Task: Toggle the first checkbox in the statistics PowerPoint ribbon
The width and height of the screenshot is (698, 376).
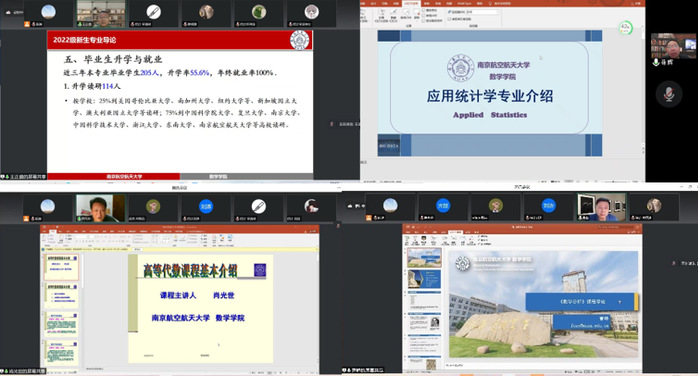Action: tap(423, 10)
